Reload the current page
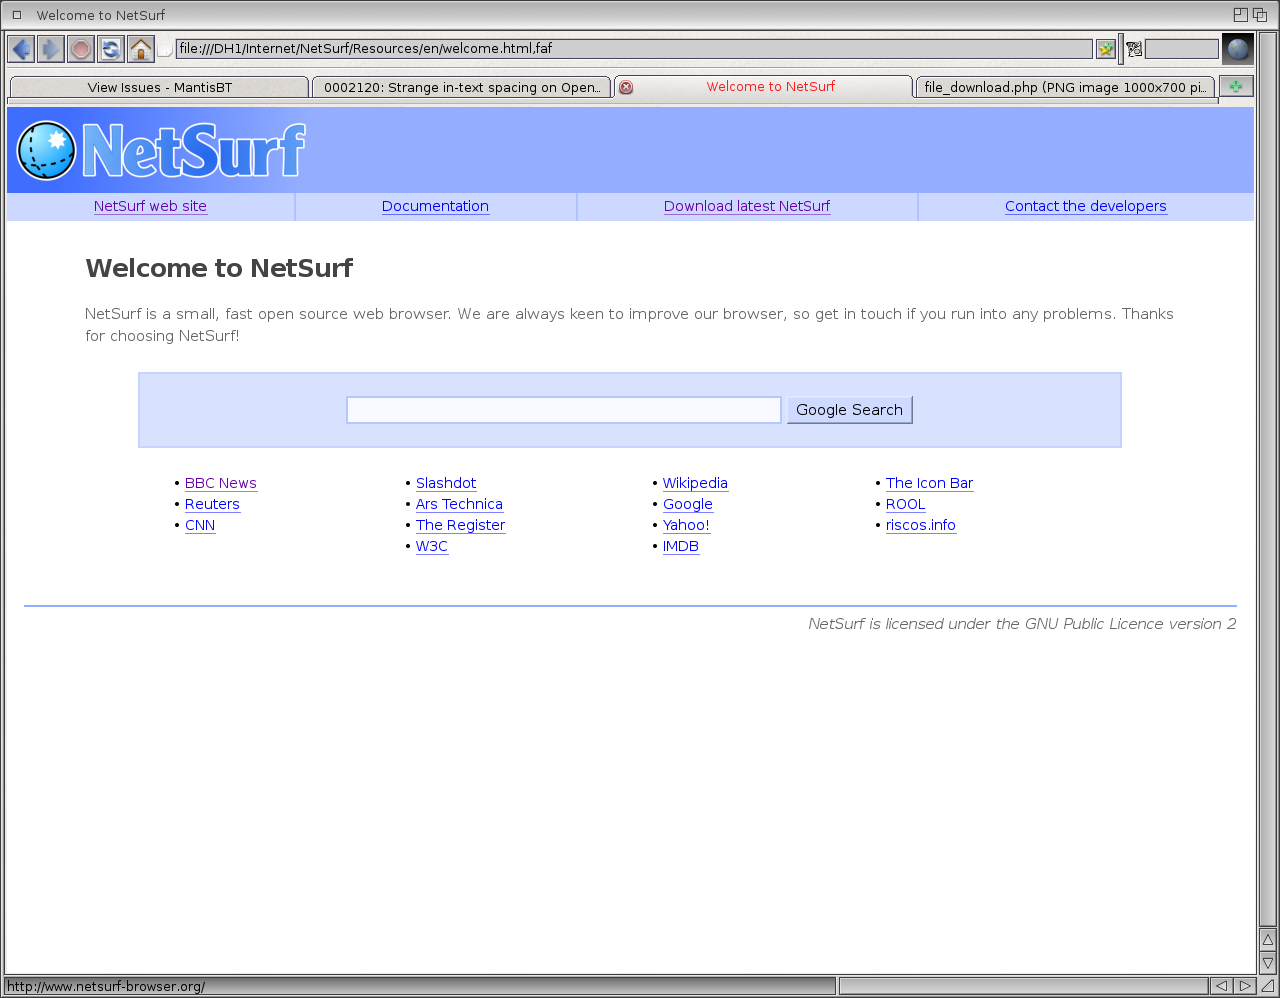The image size is (1280, 998). (111, 49)
